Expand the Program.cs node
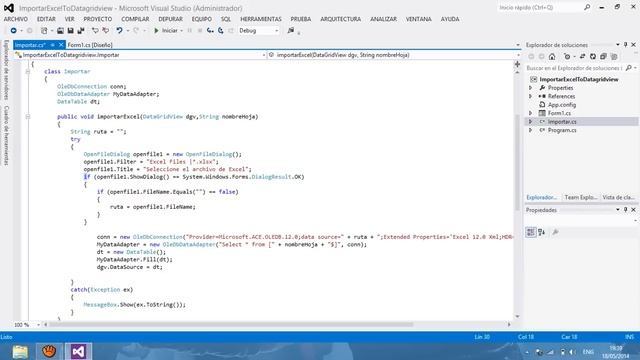The height and width of the screenshot is (360, 640). pyautogui.click(x=531, y=130)
